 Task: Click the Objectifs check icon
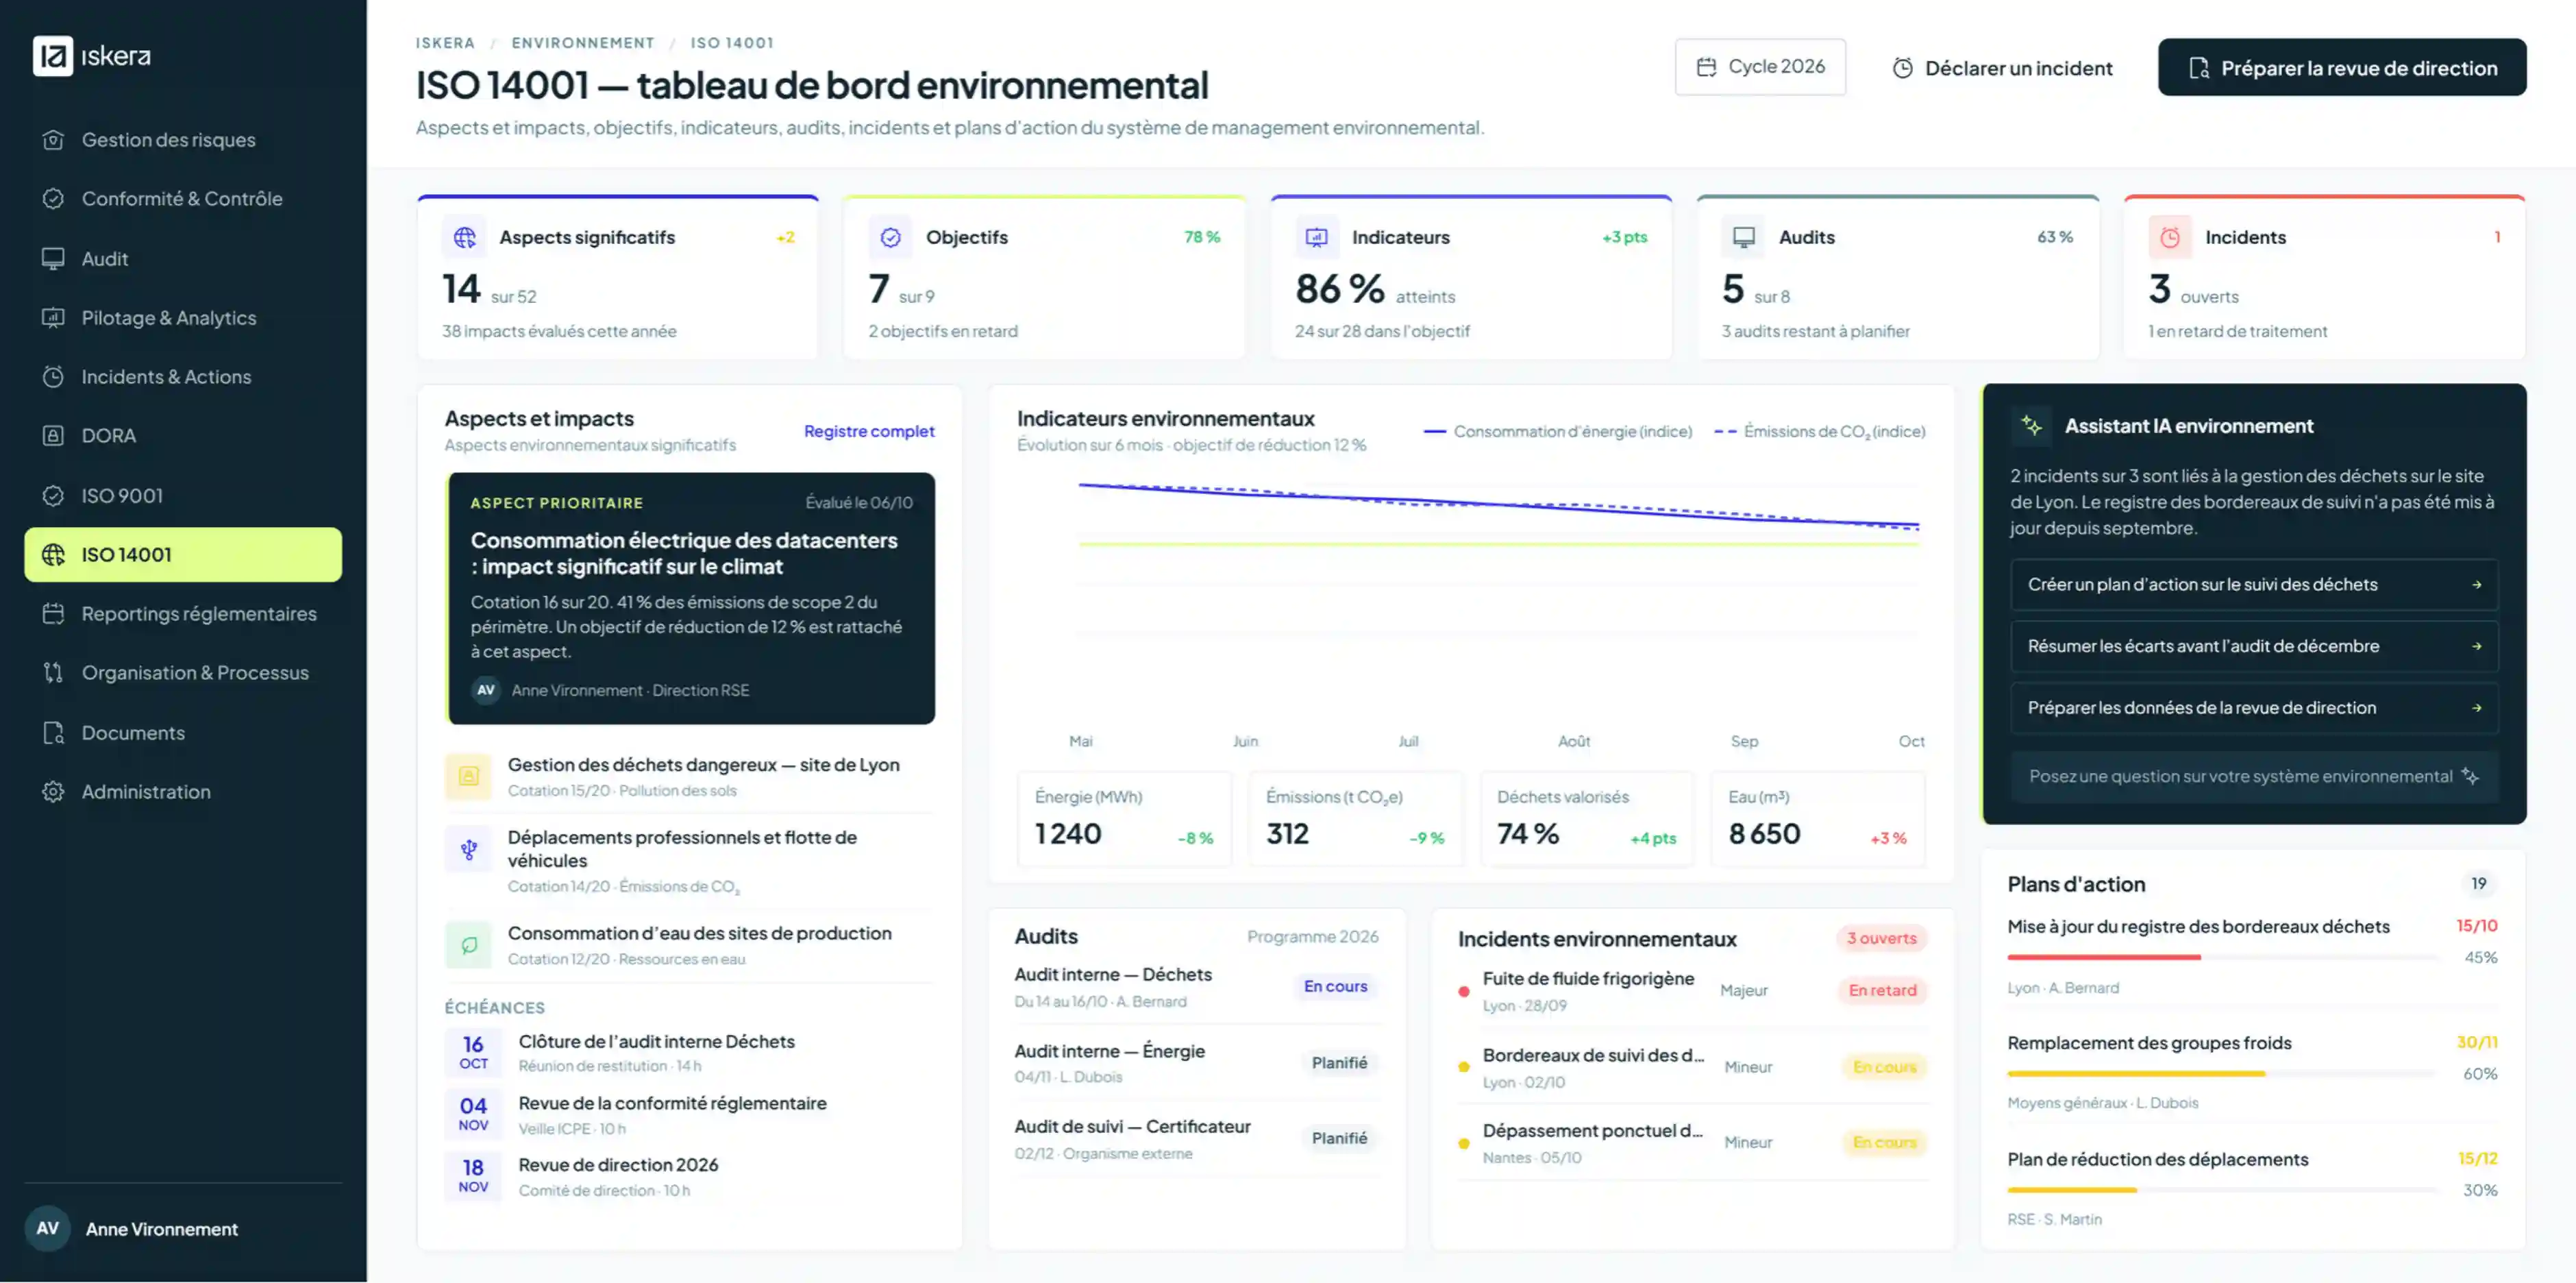pyautogui.click(x=890, y=238)
